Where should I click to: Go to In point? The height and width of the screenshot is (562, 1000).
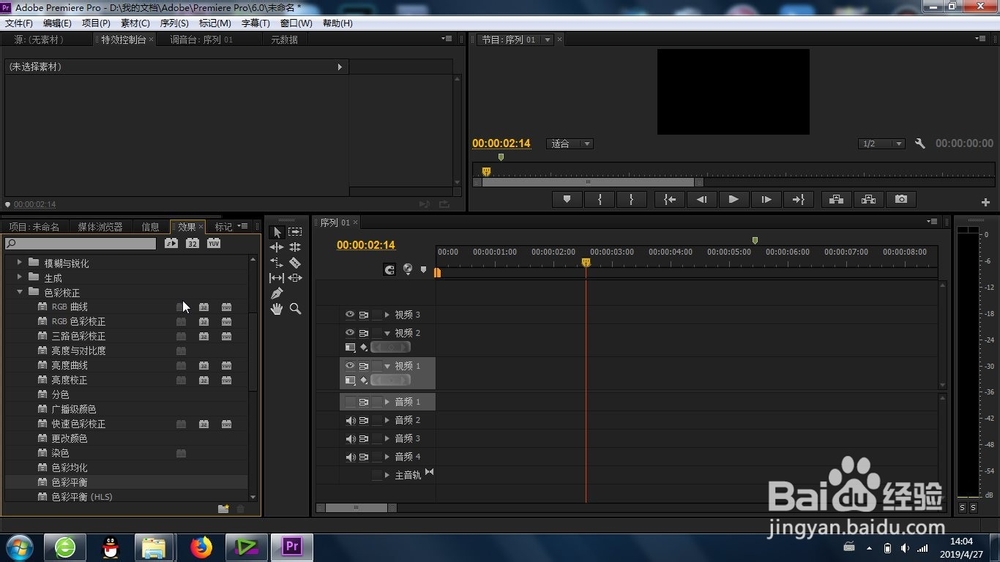(670, 200)
